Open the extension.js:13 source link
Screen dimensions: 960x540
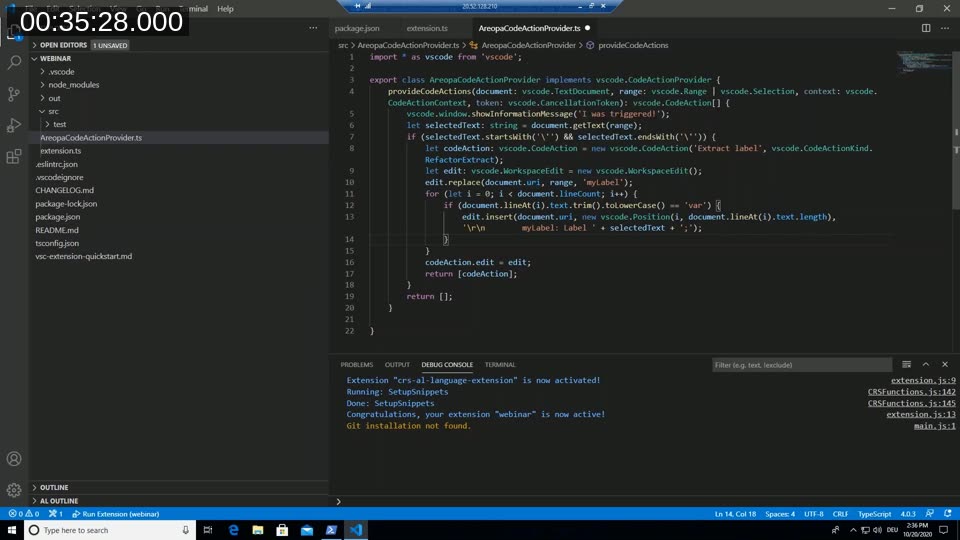[921, 414]
